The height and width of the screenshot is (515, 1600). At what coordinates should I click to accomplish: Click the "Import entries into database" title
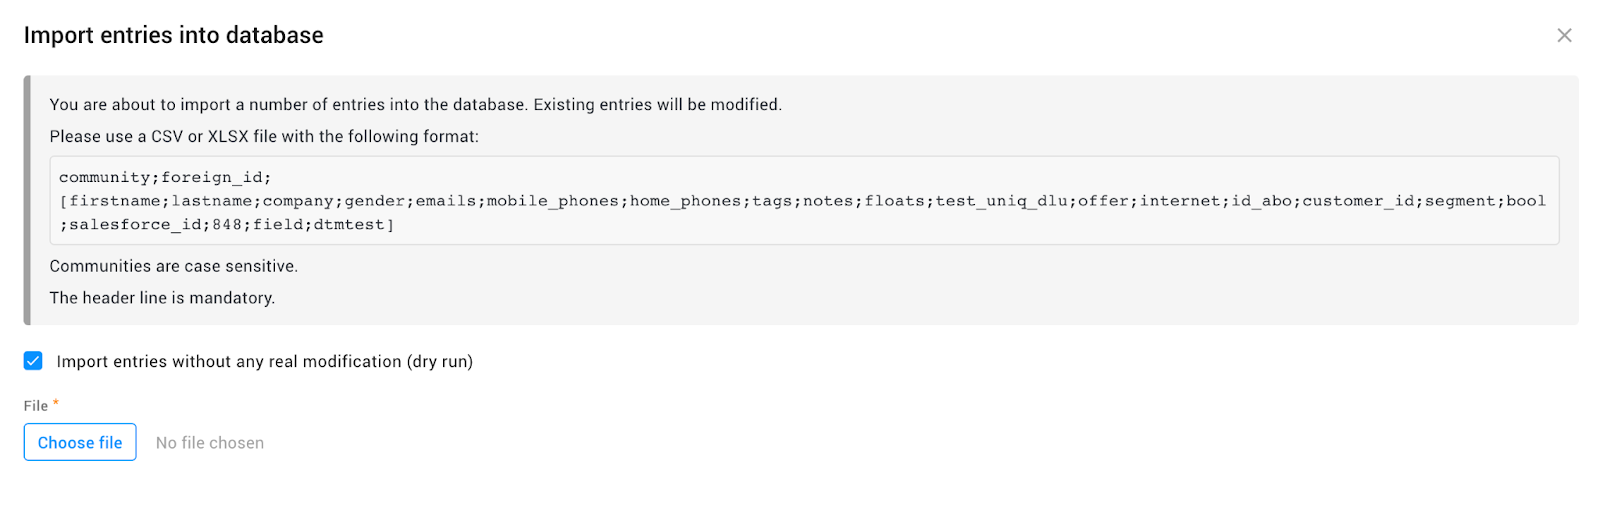(x=174, y=35)
